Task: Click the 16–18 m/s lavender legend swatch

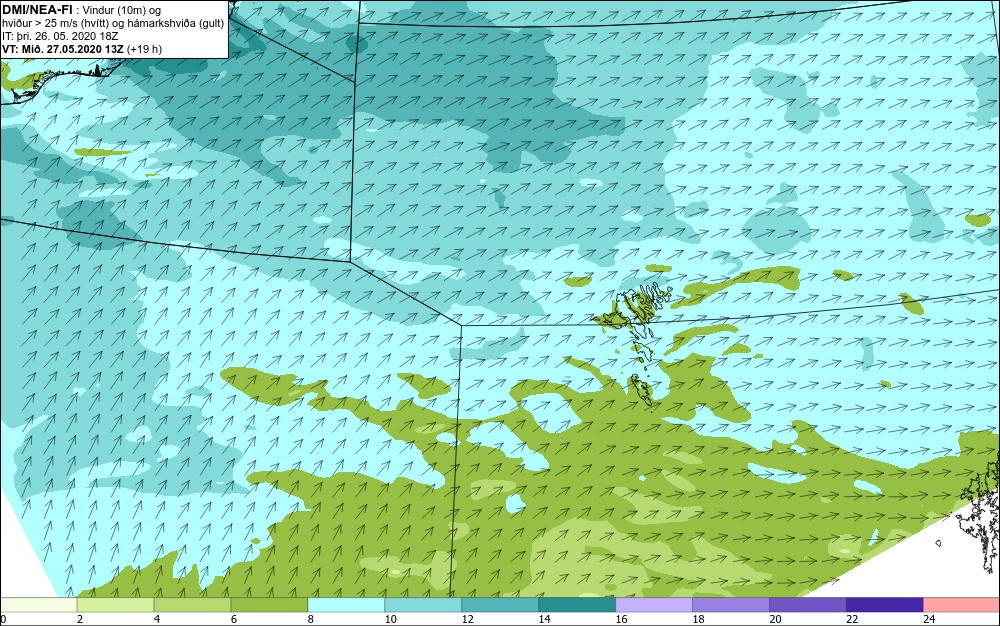Action: [654, 605]
